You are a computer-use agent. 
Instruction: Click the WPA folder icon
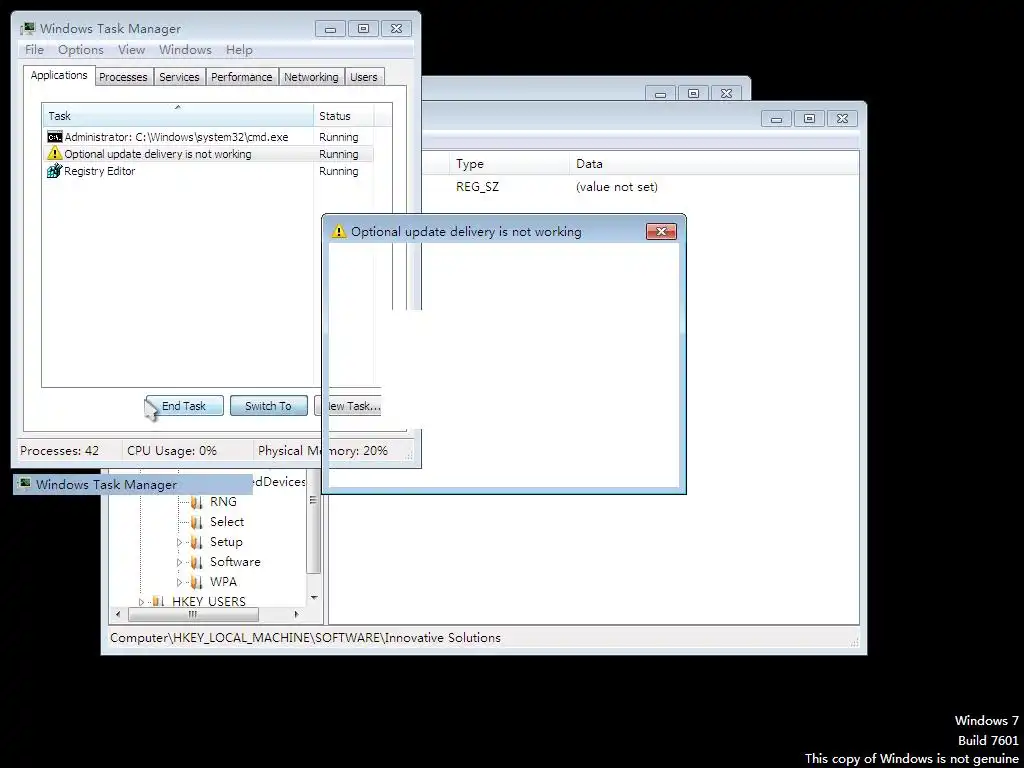(197, 582)
